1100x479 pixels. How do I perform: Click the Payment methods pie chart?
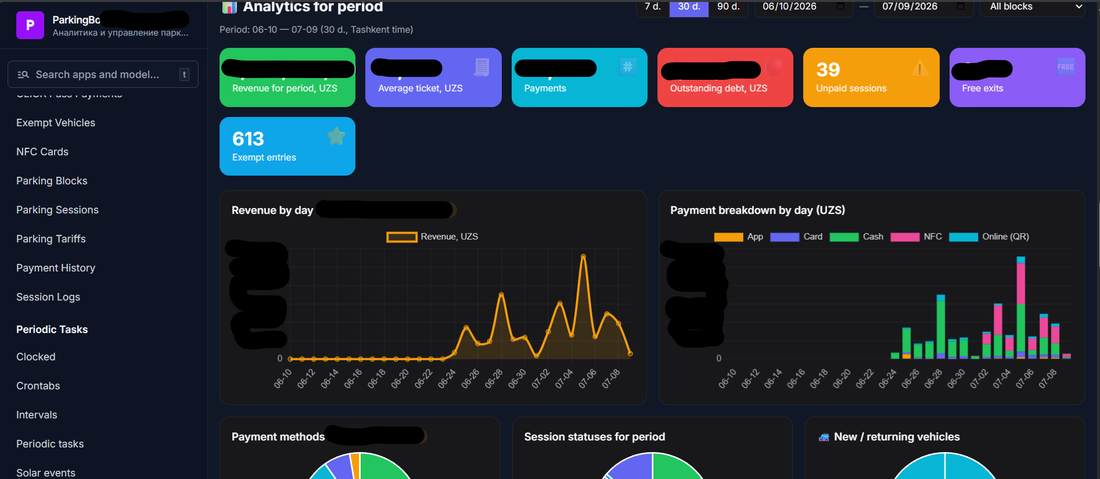click(360, 466)
